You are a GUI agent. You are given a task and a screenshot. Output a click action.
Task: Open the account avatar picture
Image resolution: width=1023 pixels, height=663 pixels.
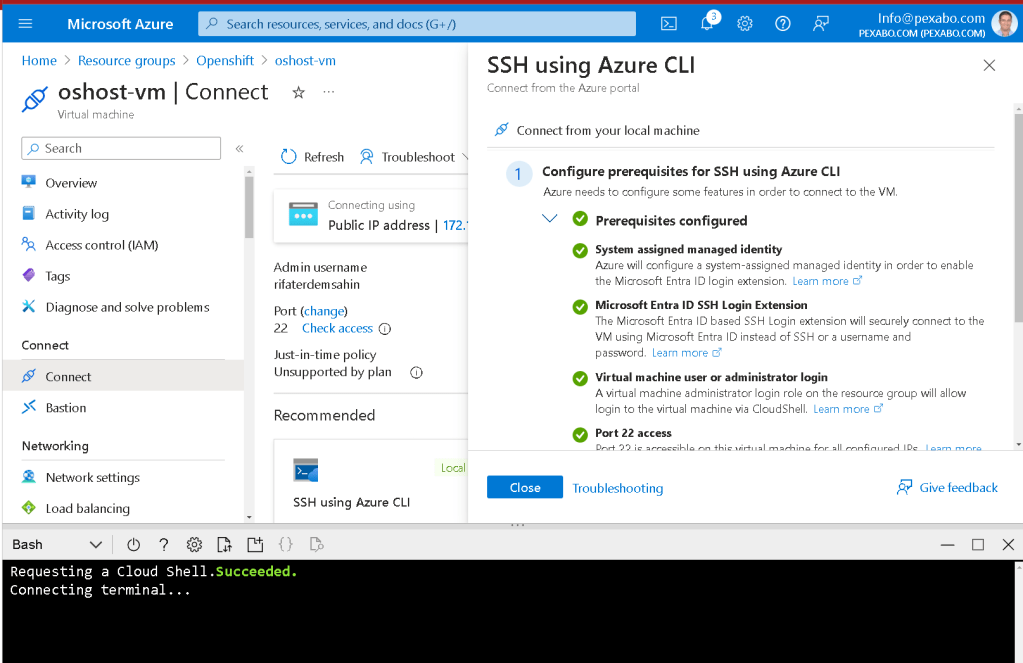click(1003, 23)
